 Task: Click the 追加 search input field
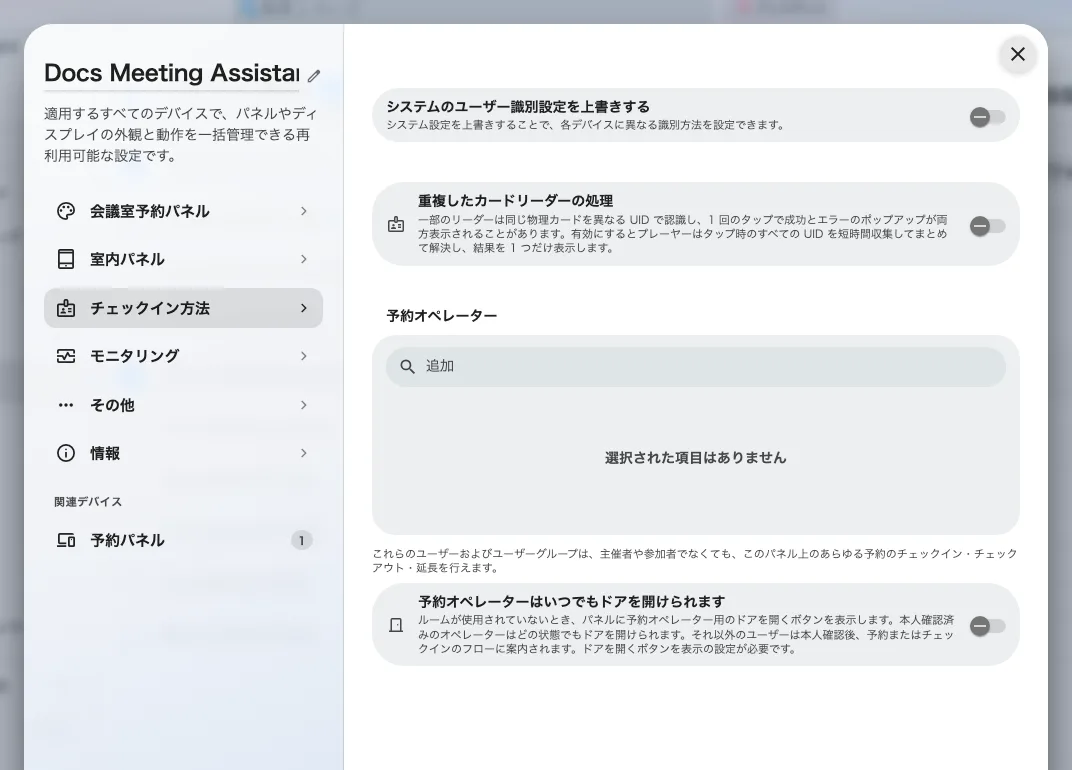pos(695,367)
